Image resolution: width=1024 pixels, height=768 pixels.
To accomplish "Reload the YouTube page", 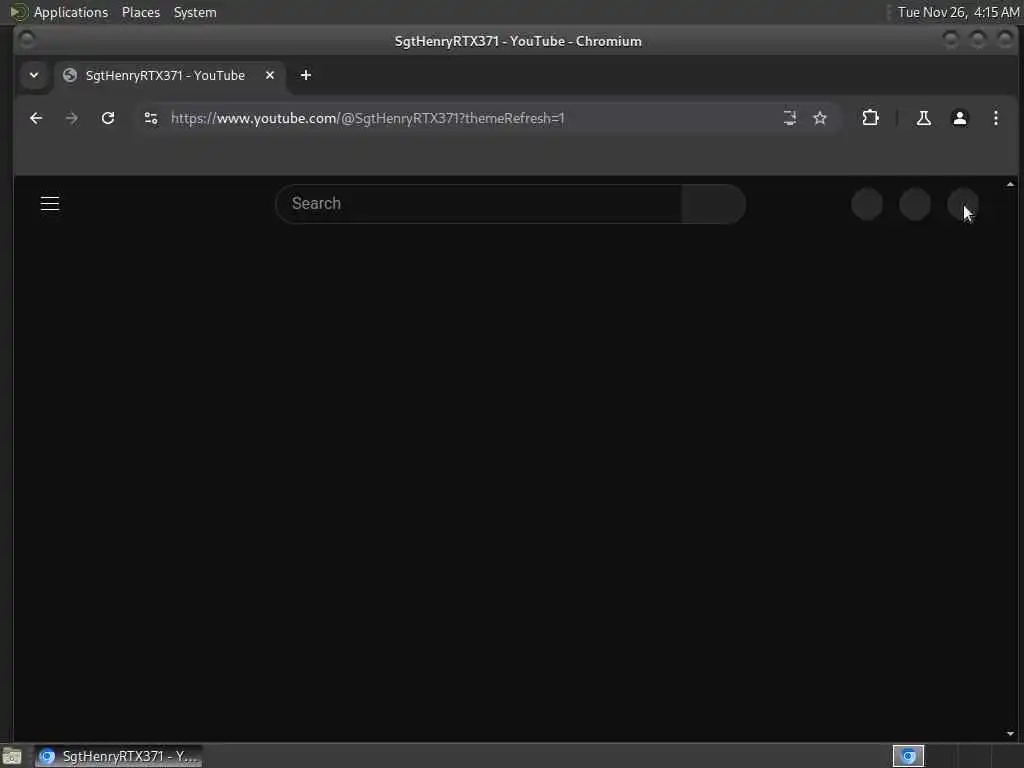I will pyautogui.click(x=108, y=118).
